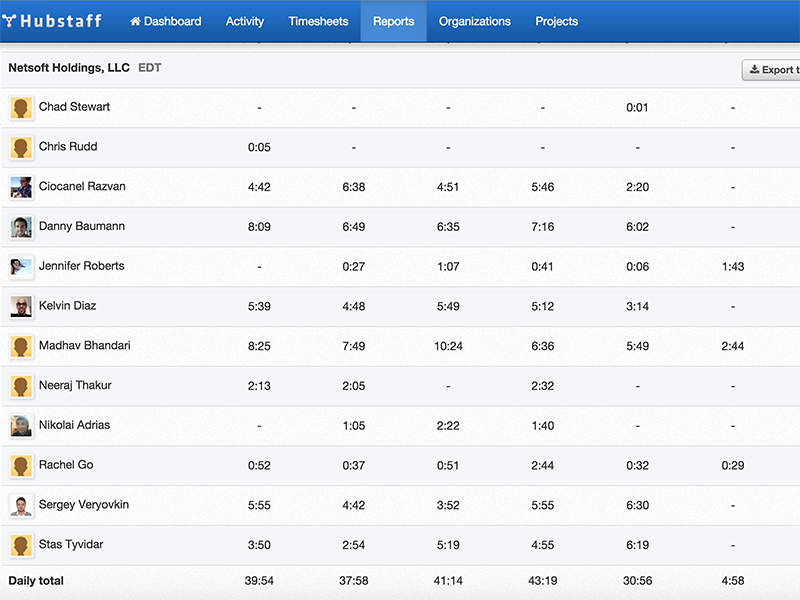
Task: Click Madhav Bhandari's 10:24 entry
Action: point(448,346)
